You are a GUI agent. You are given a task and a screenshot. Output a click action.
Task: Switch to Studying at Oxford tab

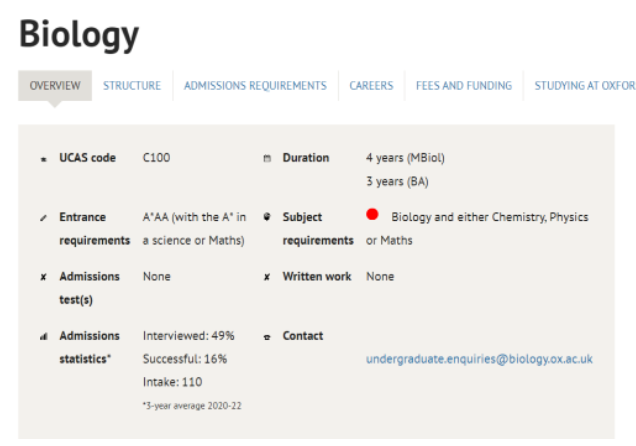pyautogui.click(x=585, y=86)
